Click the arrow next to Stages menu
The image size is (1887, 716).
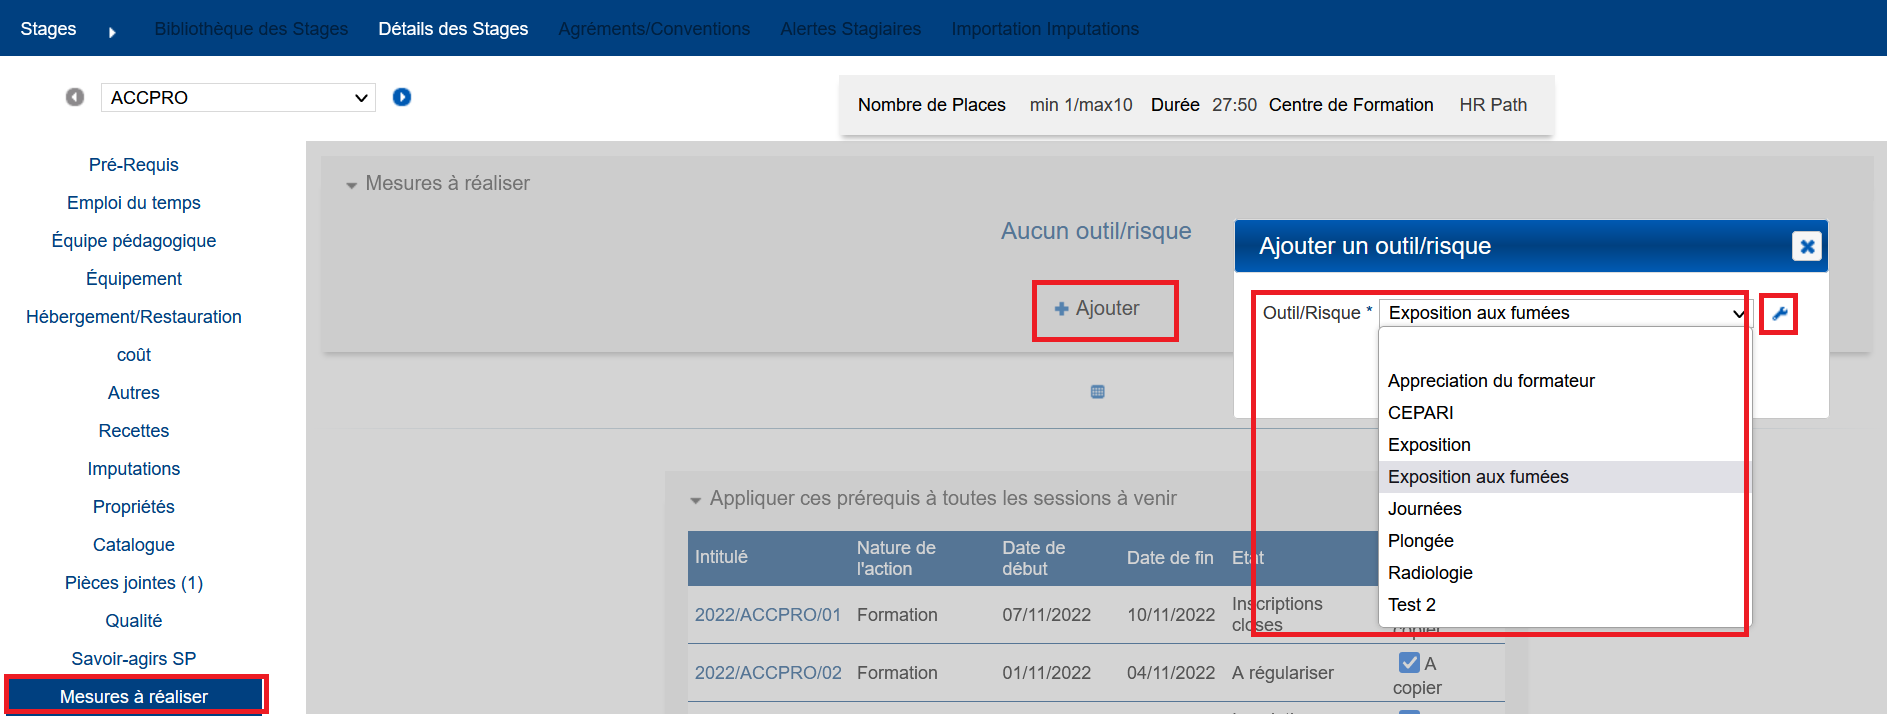(x=112, y=32)
